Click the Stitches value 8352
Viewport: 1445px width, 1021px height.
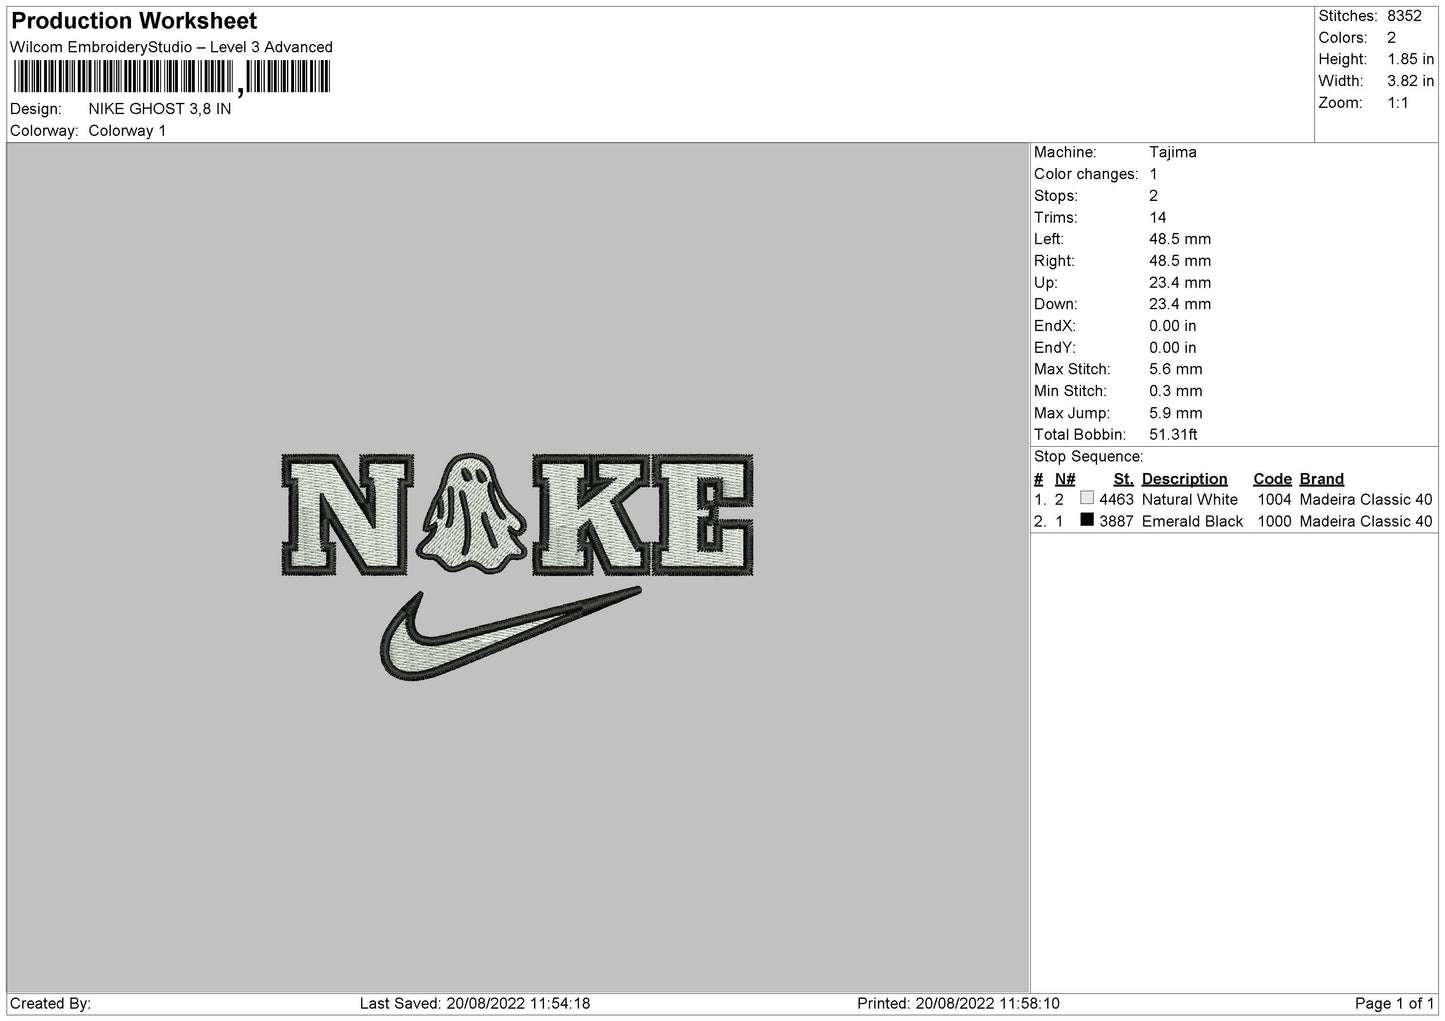pyautogui.click(x=1404, y=16)
